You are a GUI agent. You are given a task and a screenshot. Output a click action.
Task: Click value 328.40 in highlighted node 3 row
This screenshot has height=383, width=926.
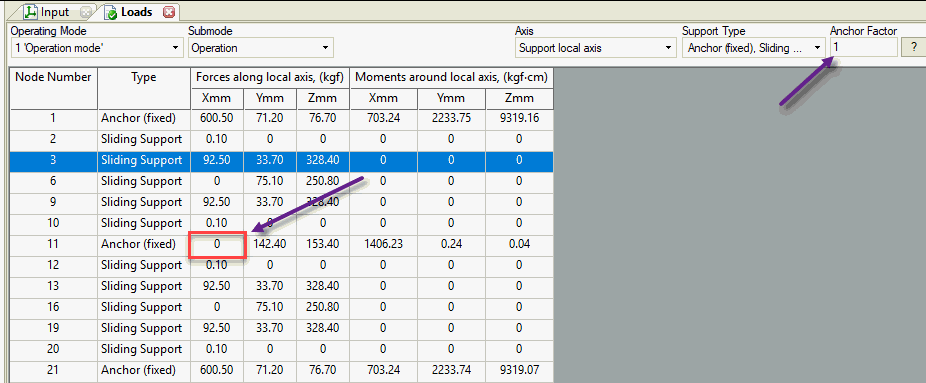322,160
